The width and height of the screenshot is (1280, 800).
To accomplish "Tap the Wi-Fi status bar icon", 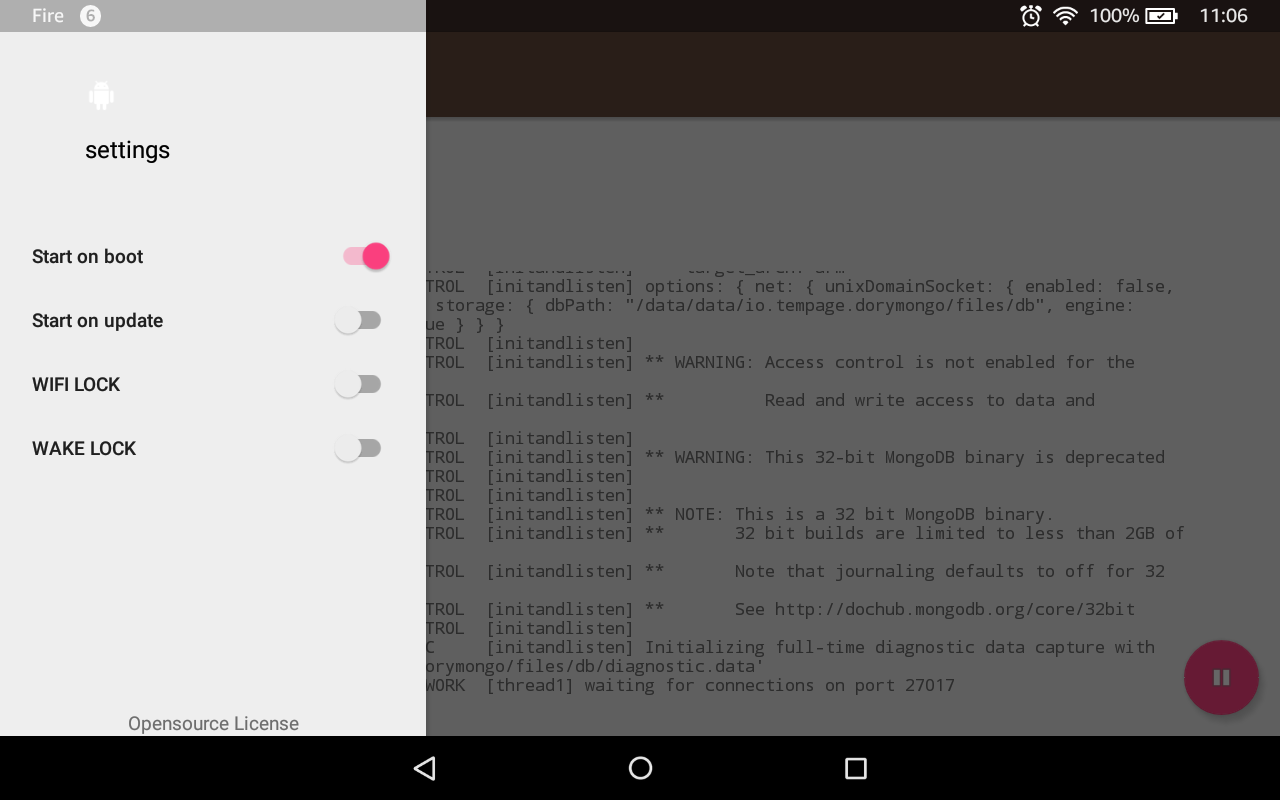I will (x=1065, y=16).
